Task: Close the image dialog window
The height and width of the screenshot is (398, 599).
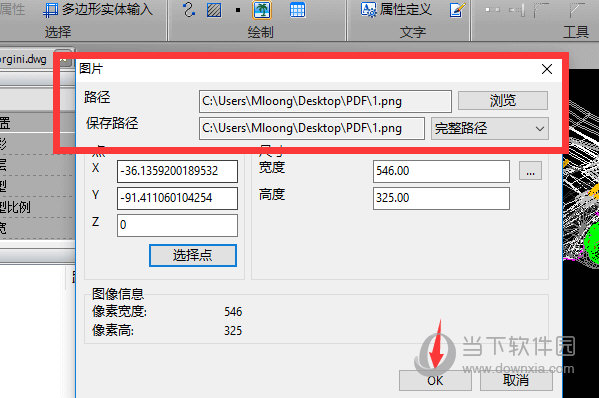Action: tap(547, 69)
